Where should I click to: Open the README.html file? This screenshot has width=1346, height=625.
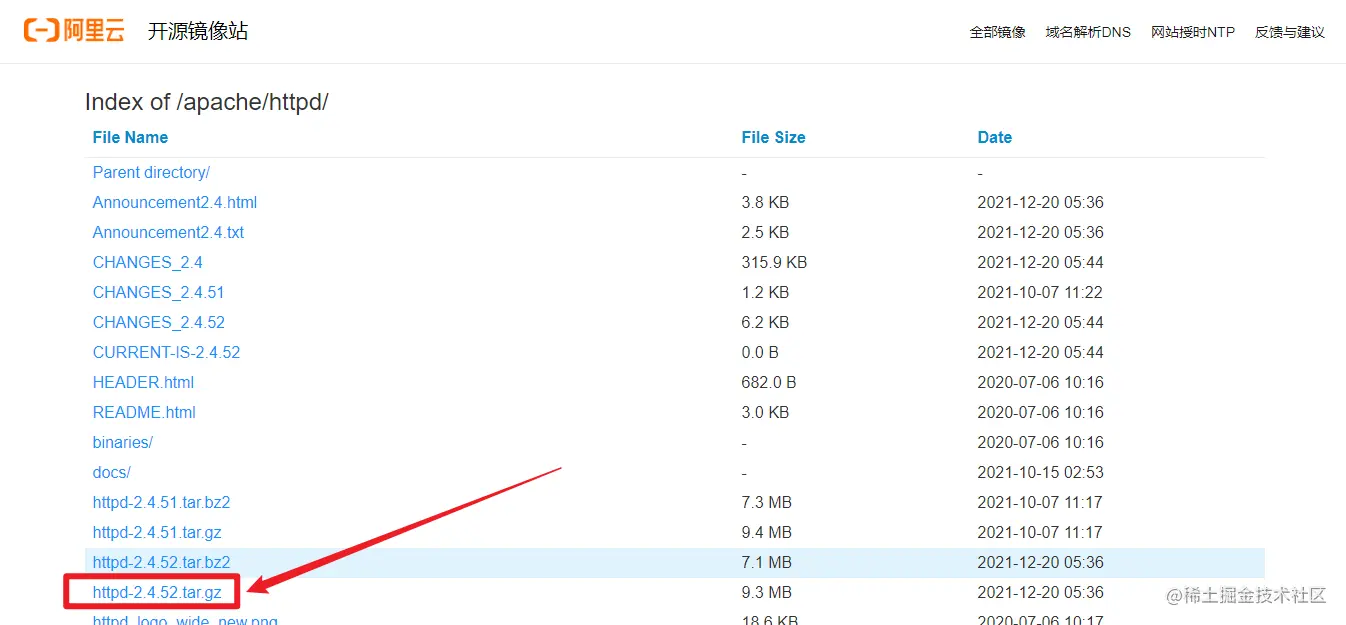point(144,412)
